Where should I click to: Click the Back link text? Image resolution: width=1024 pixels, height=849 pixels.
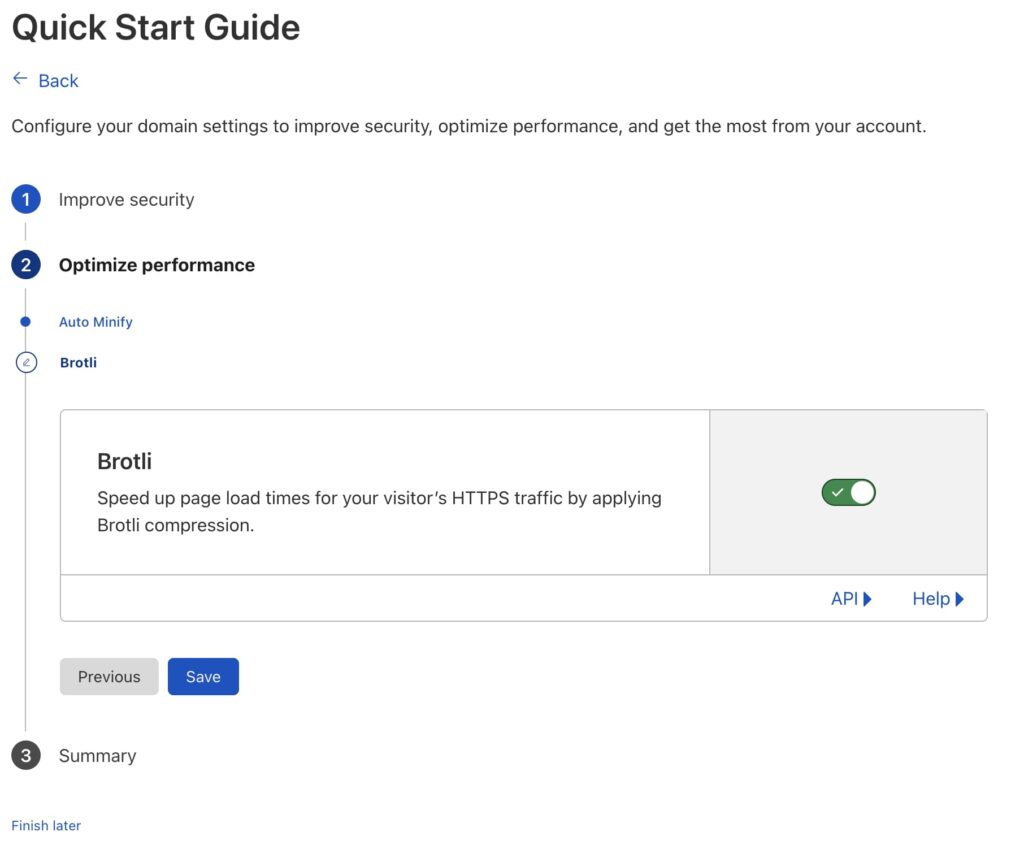pos(58,80)
